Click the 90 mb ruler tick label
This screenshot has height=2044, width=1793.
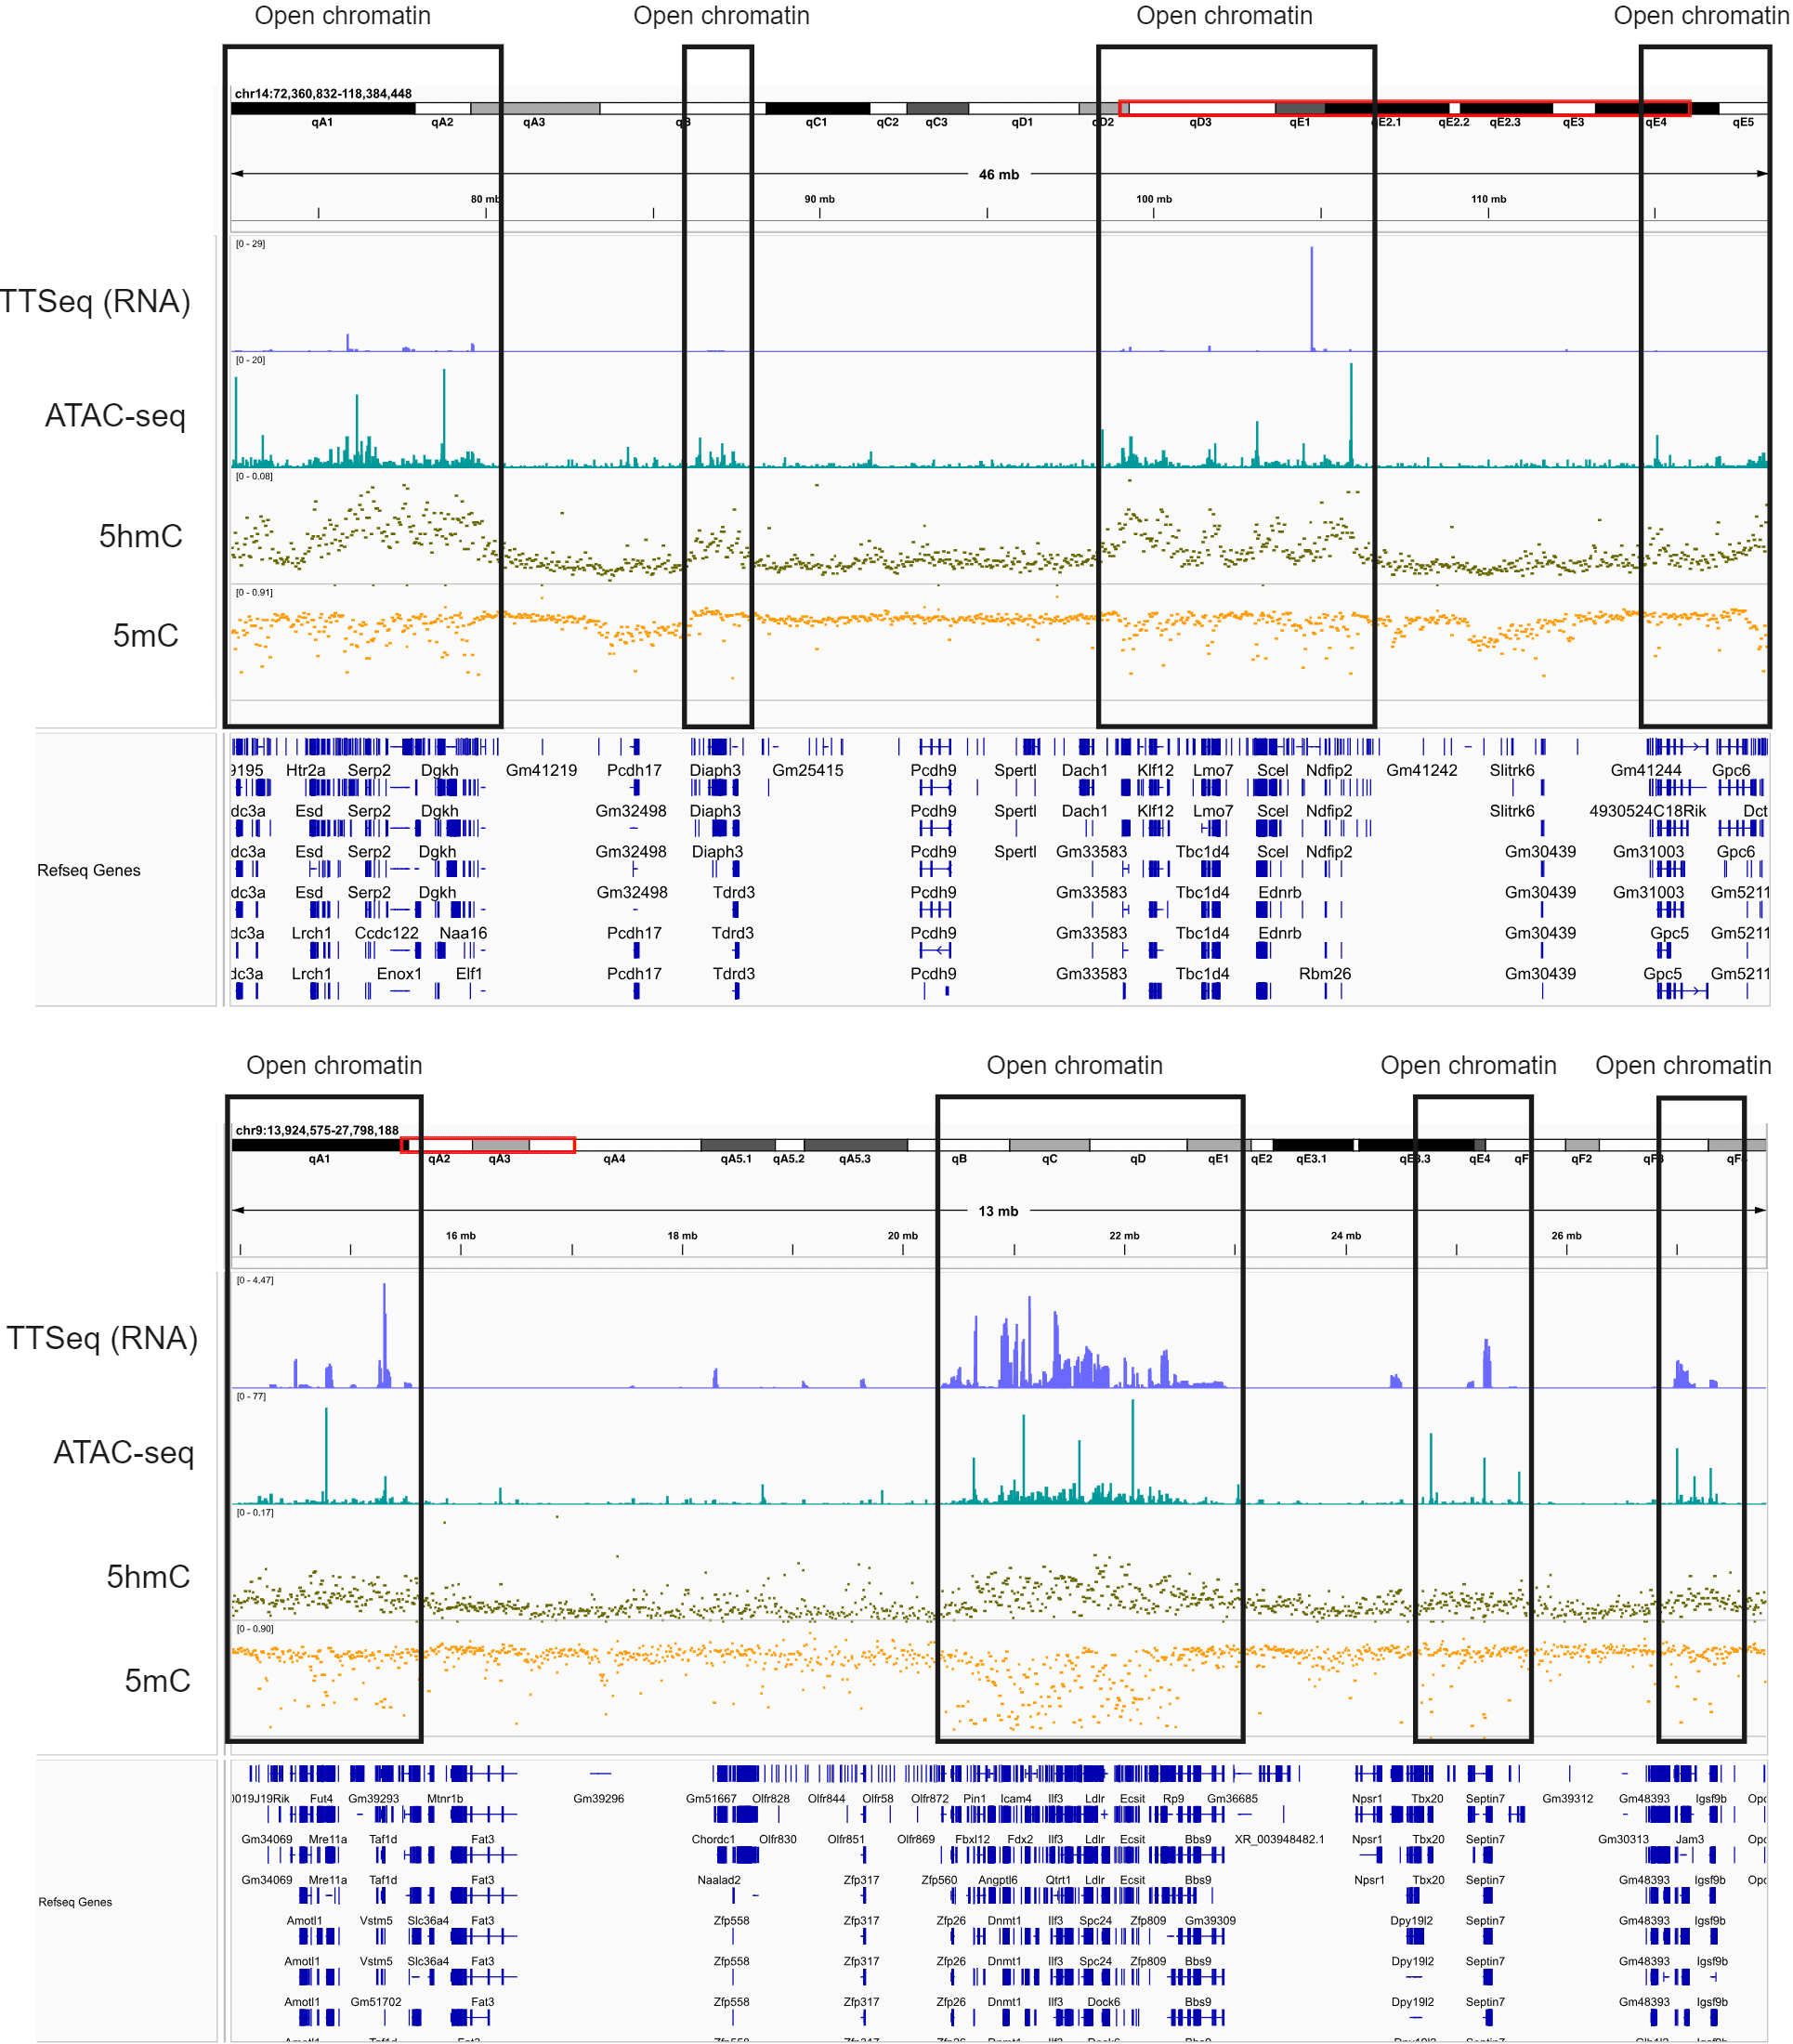819,199
